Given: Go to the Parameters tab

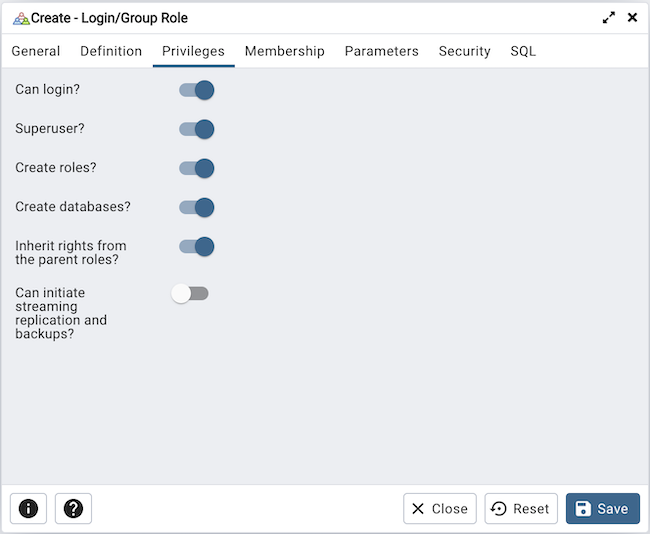Looking at the screenshot, I should (381, 51).
